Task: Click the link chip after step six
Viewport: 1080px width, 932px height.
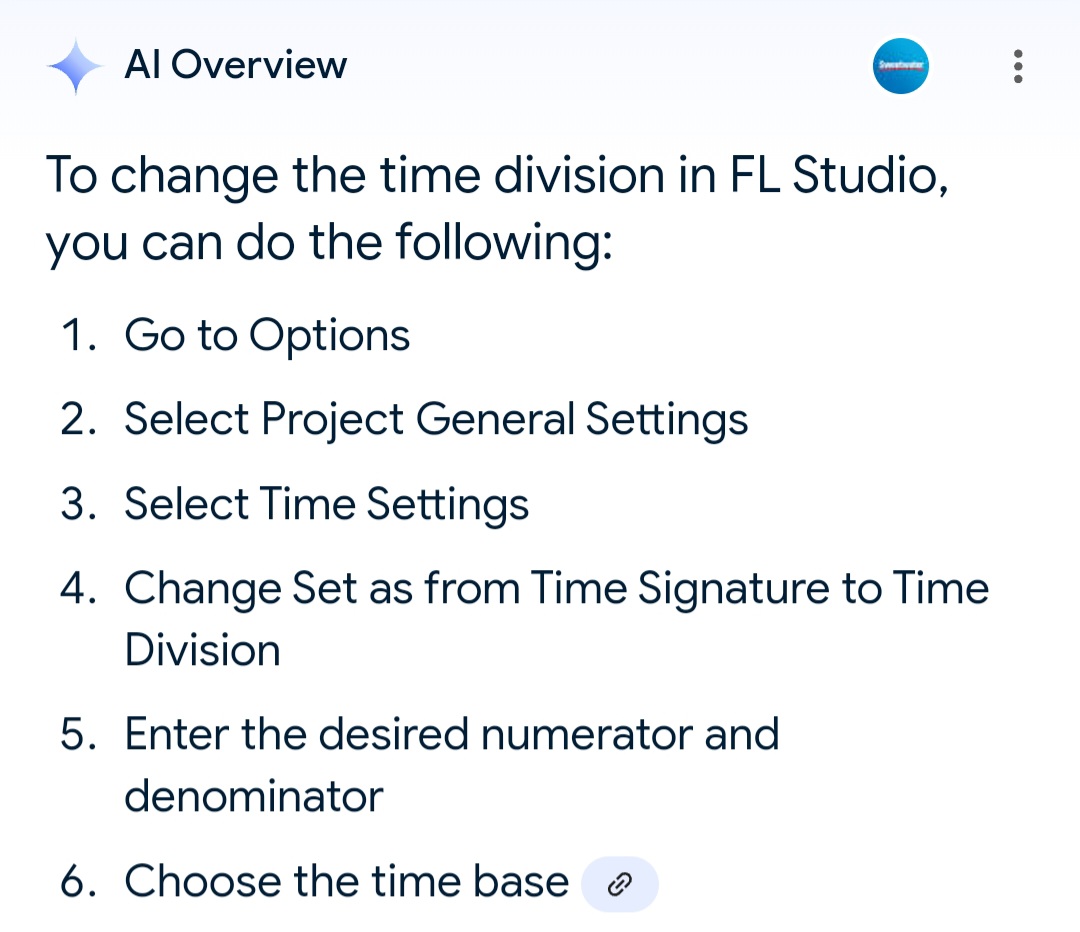Action: 620,884
